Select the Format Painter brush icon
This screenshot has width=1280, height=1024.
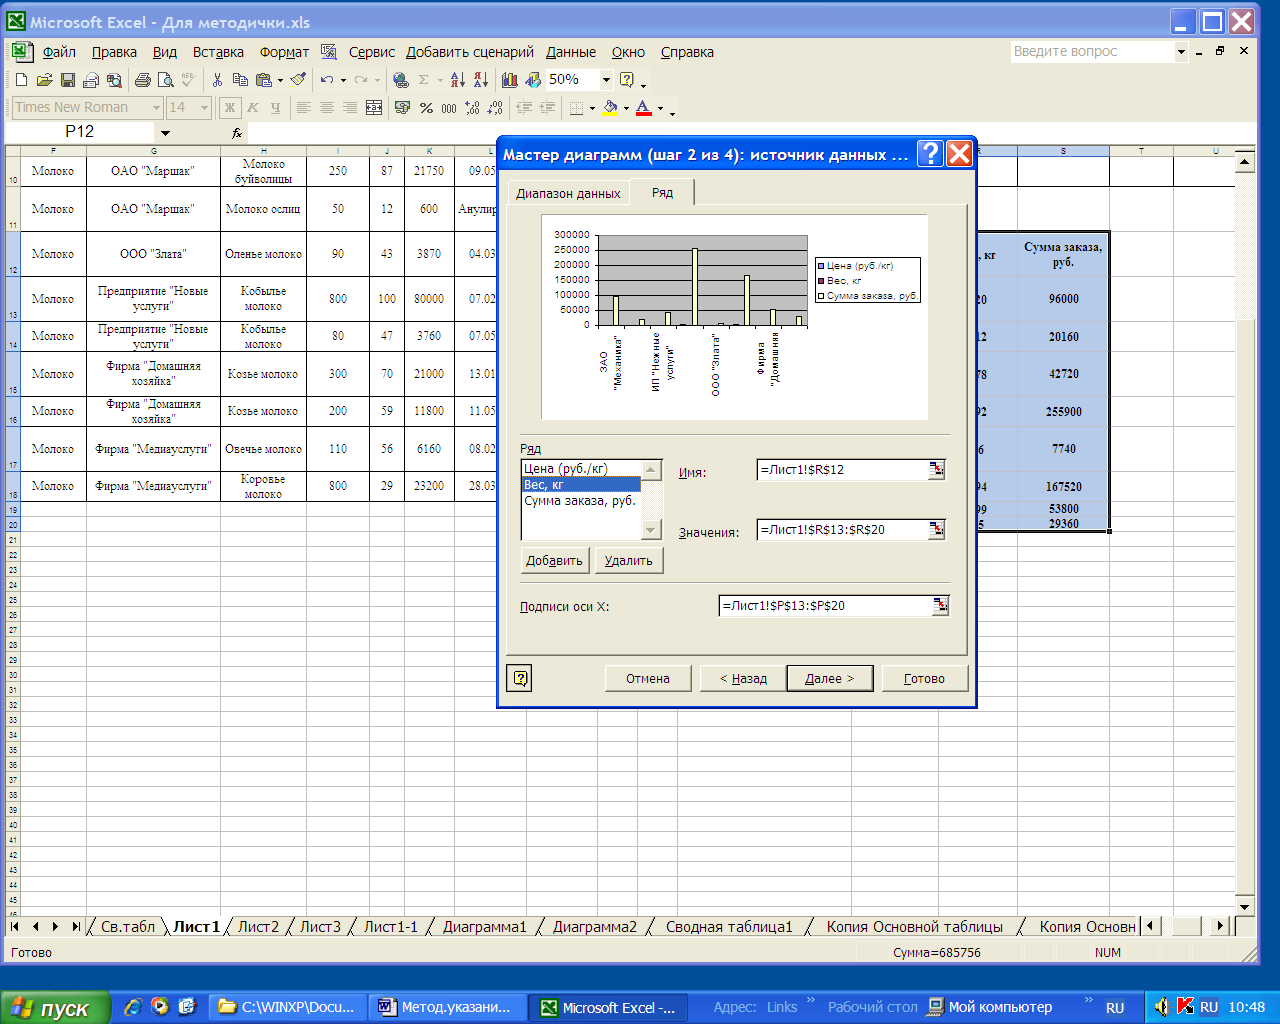298,80
